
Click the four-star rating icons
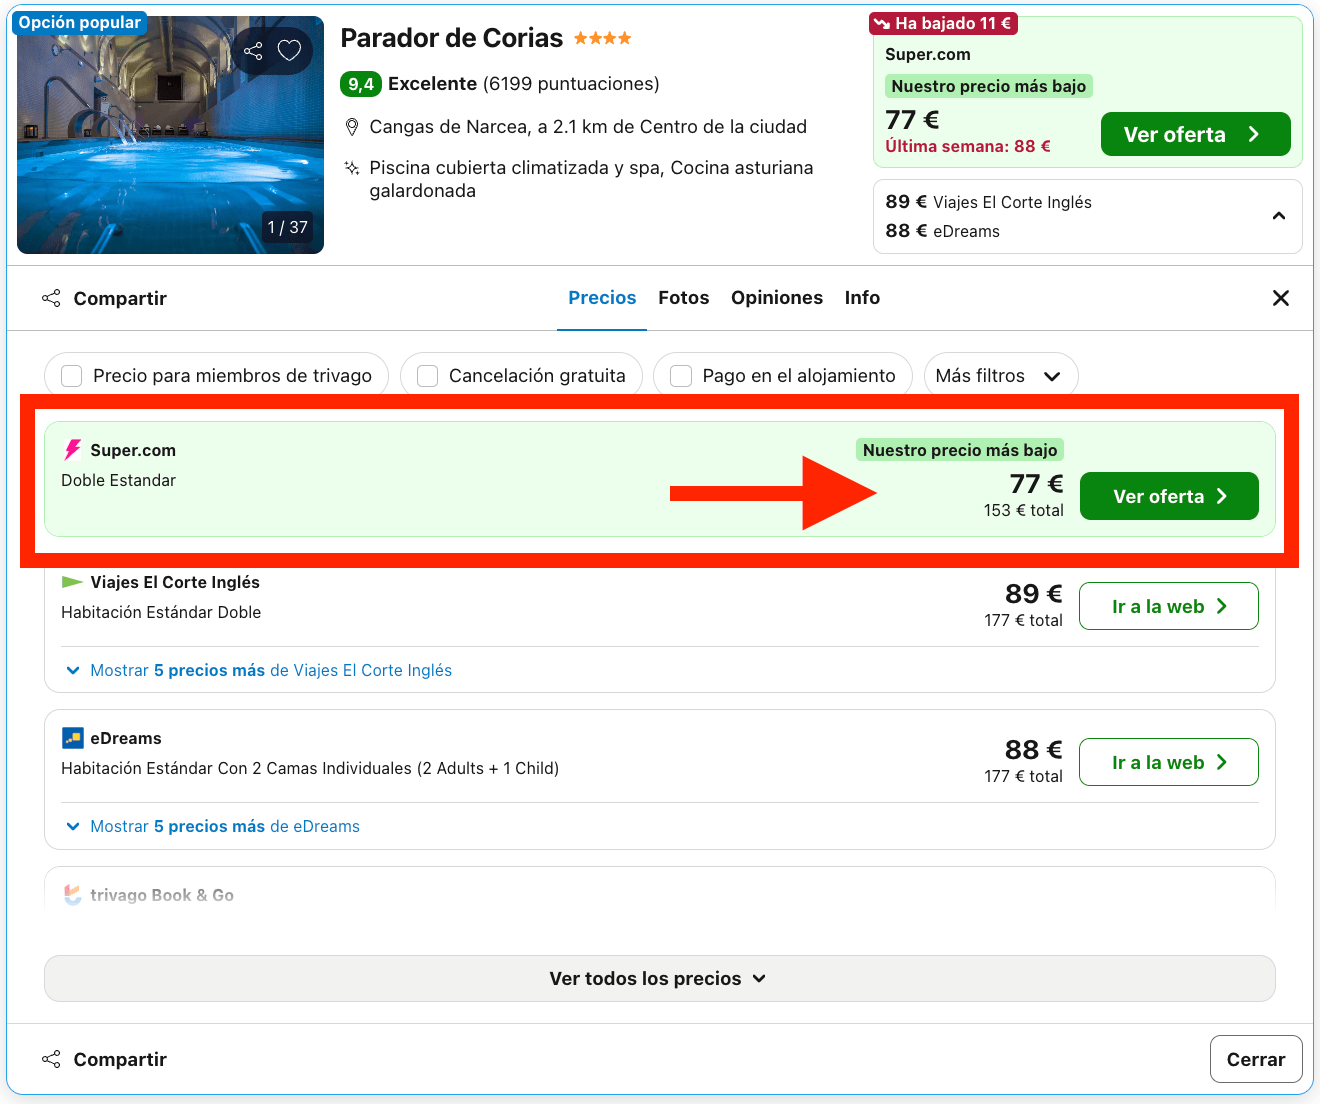(x=602, y=38)
